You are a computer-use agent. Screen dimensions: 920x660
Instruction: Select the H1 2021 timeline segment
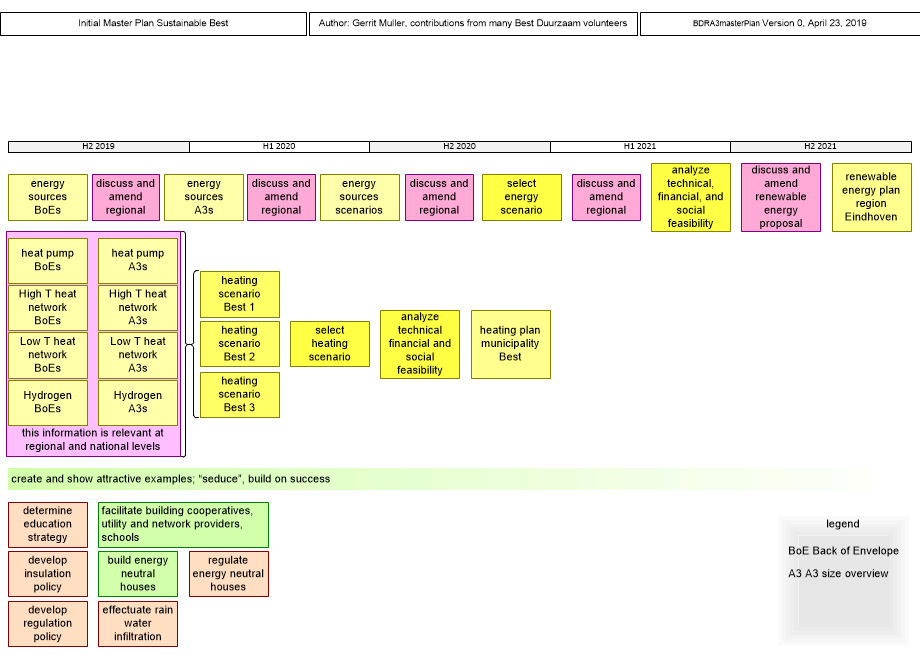click(x=640, y=147)
